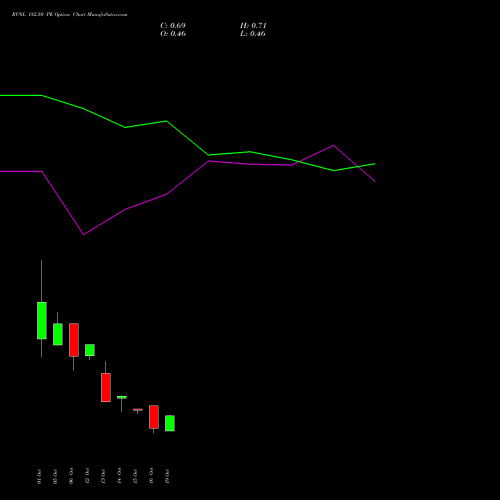500x500 pixels.
Task: Click the '15 Oct' date axis label
Action: click(x=135, y=476)
